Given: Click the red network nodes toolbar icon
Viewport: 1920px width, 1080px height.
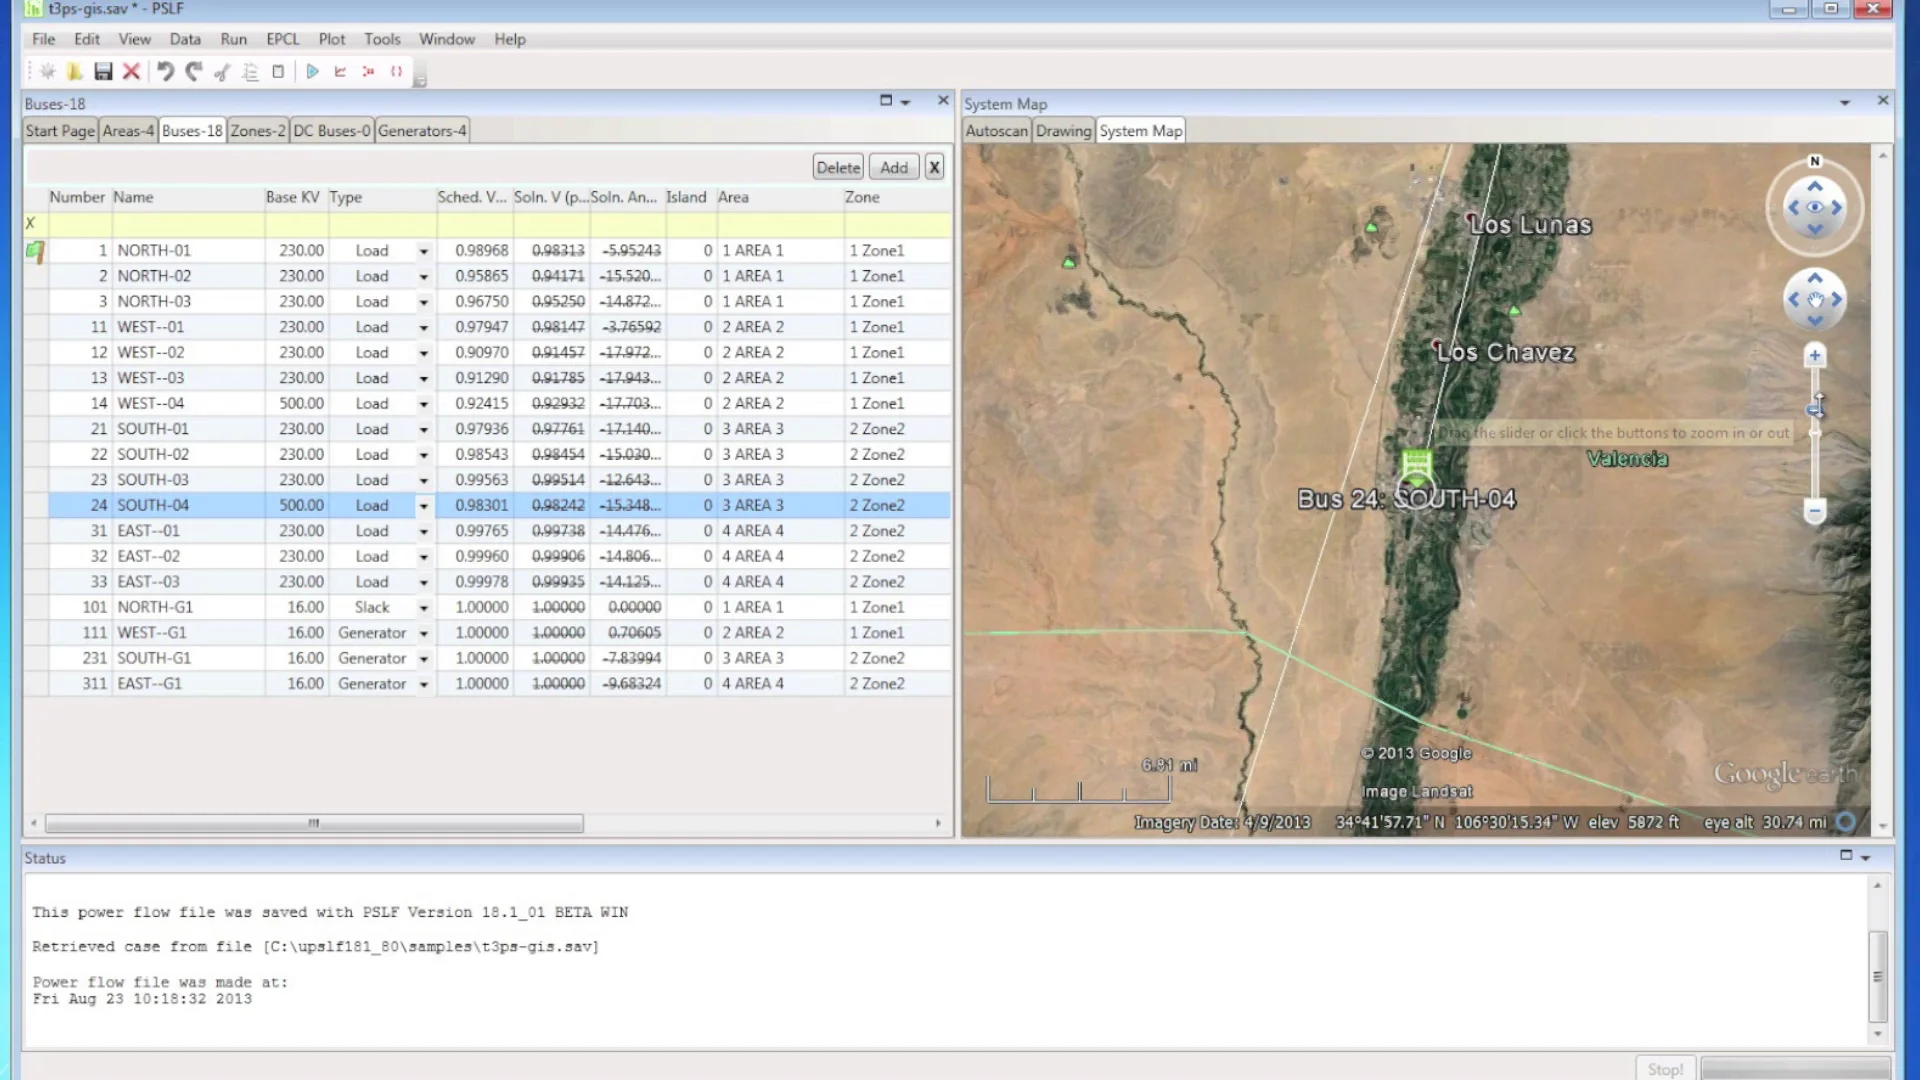Looking at the screenshot, I should tap(368, 71).
